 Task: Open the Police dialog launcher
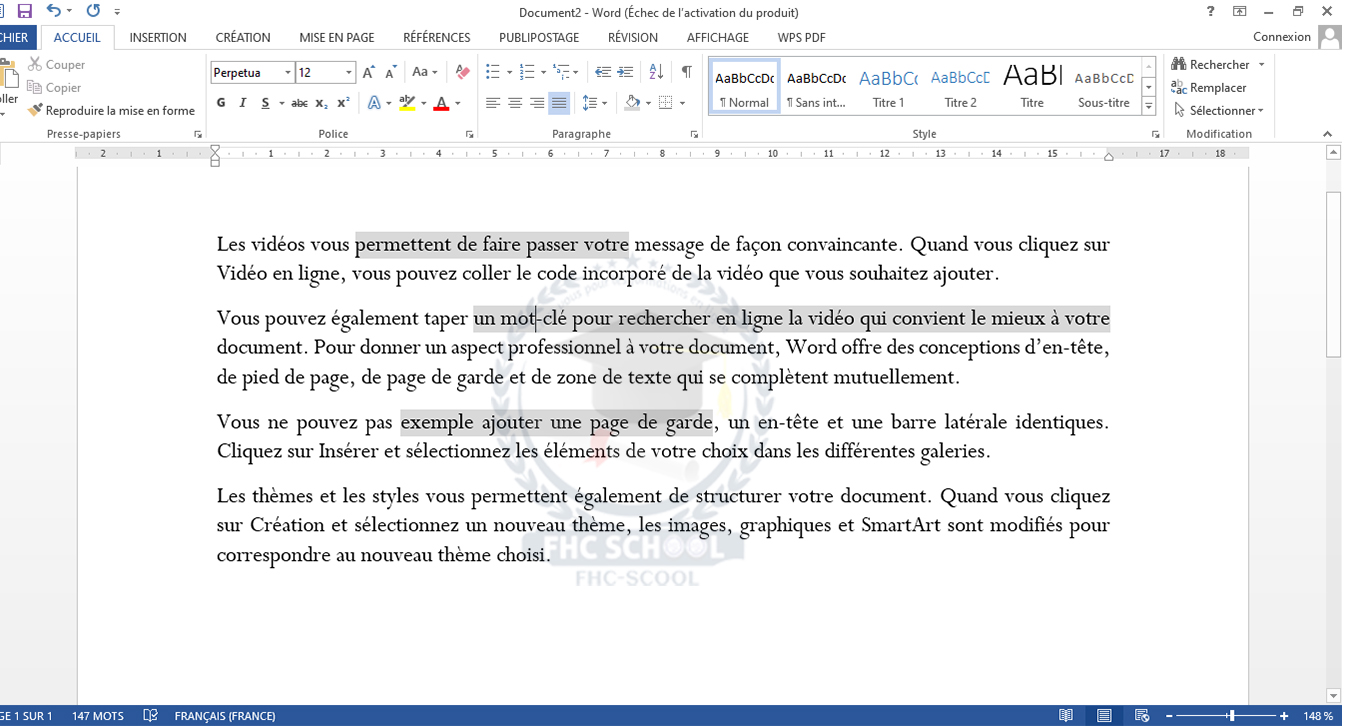point(470,134)
